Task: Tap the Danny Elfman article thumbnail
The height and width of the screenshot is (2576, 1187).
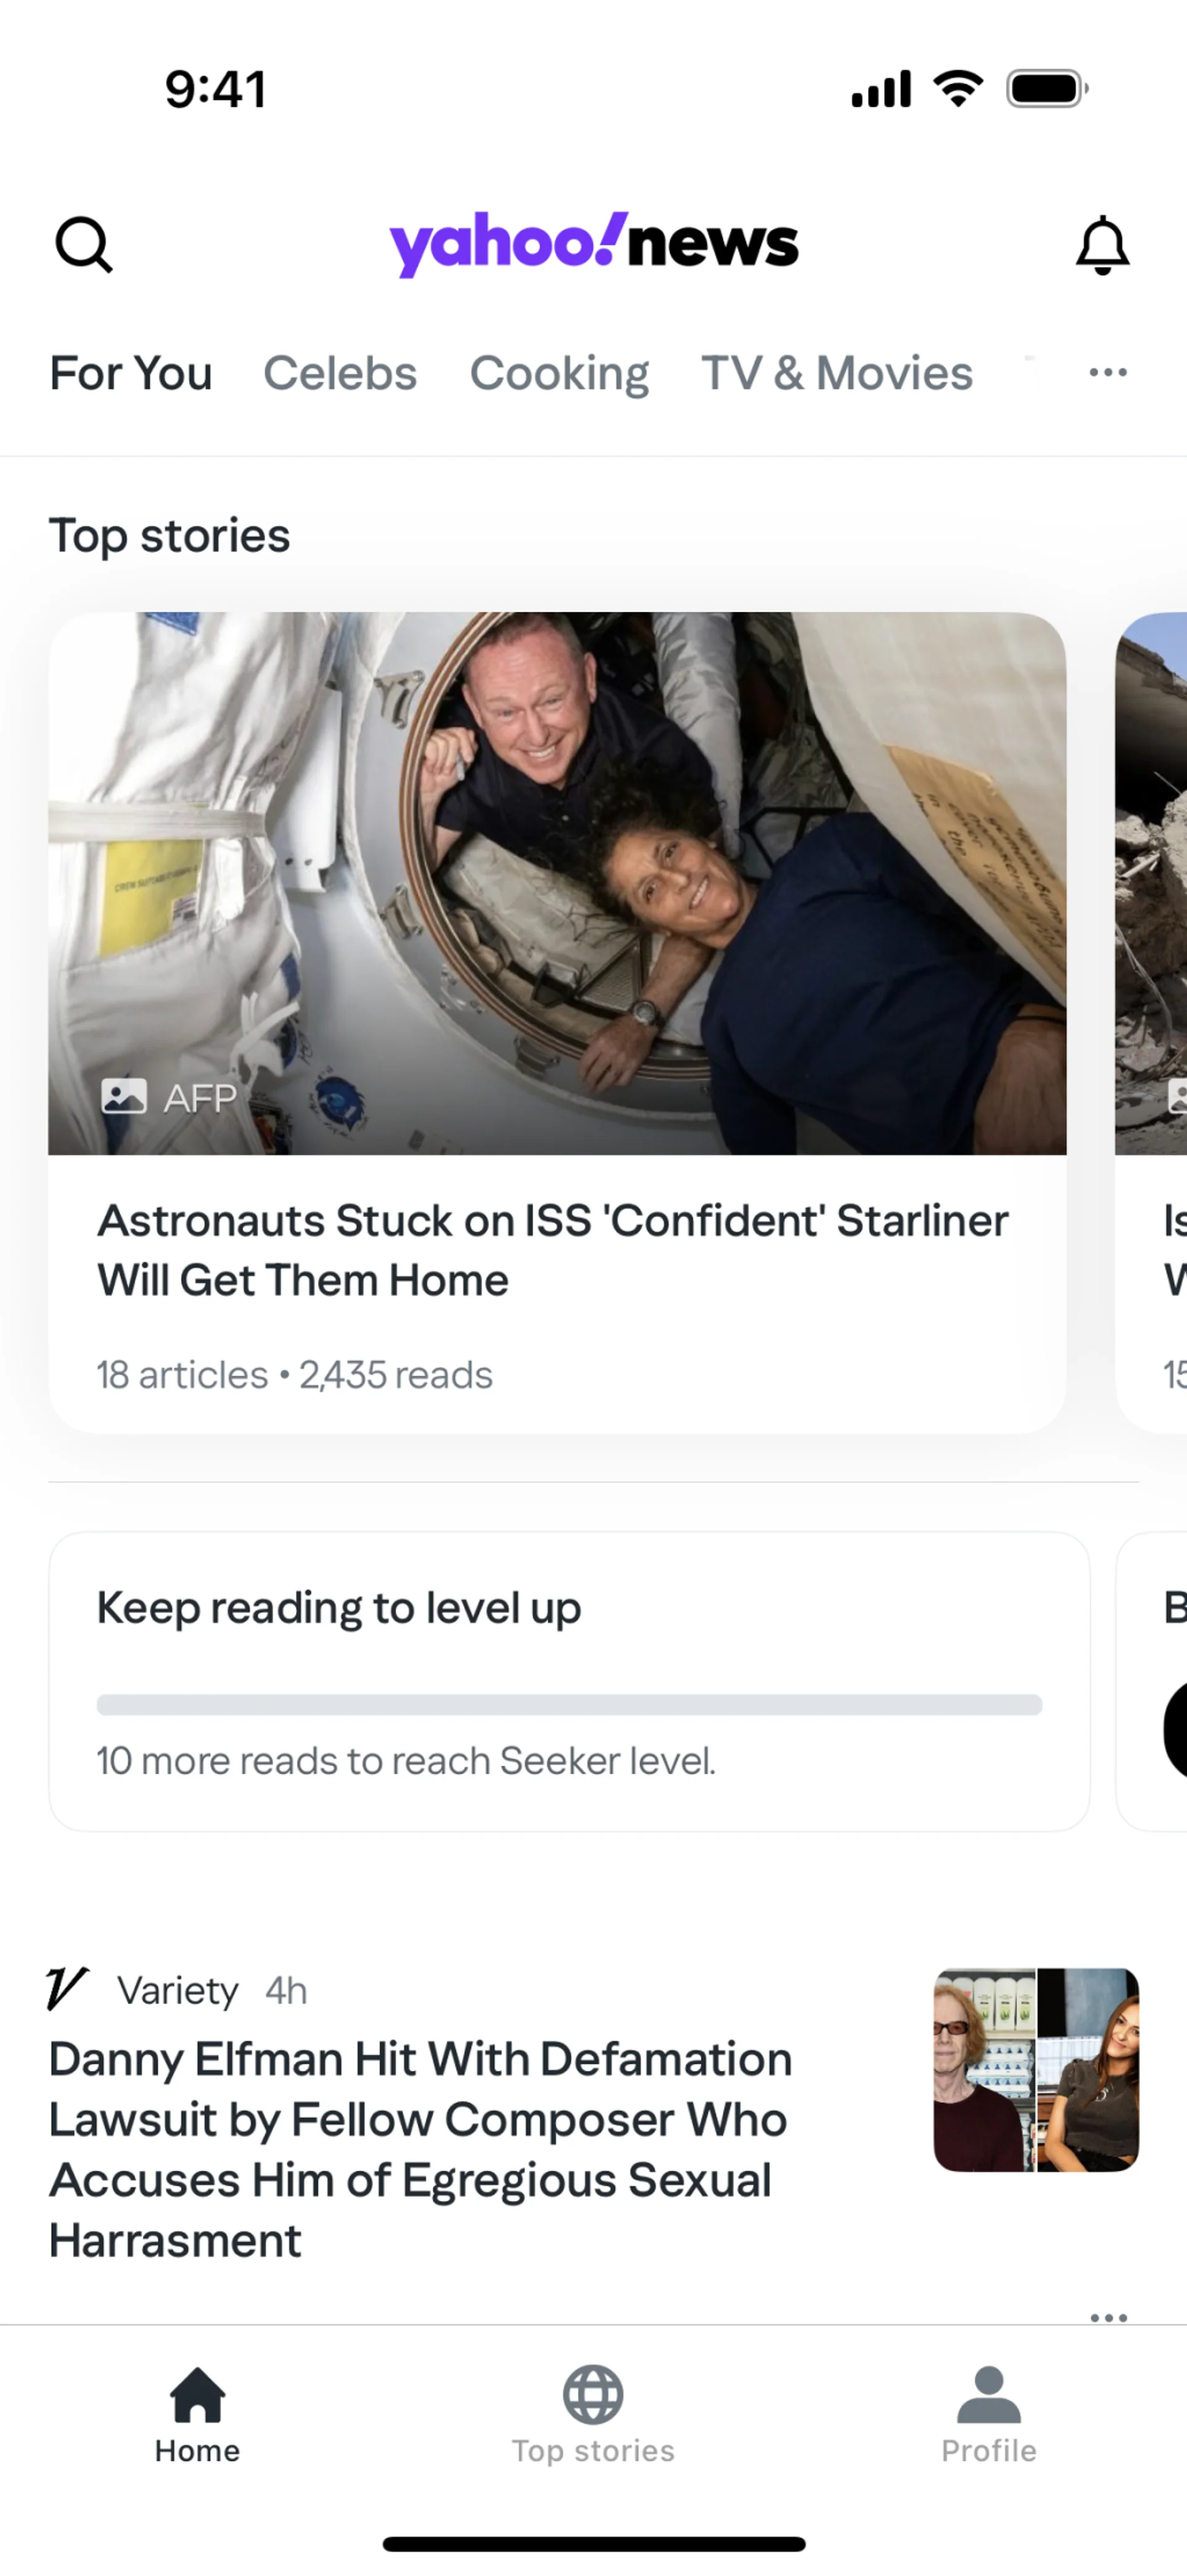Action: coord(1036,2070)
